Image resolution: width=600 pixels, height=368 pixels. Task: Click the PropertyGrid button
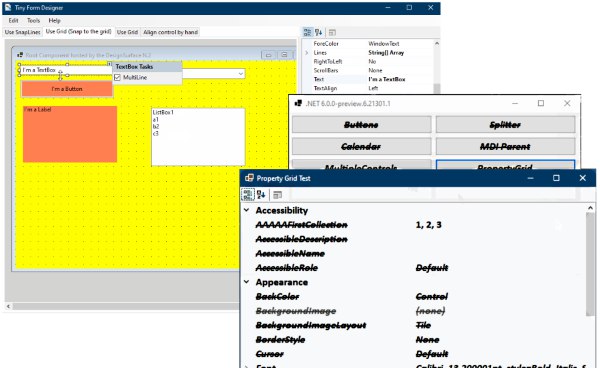coord(505,165)
